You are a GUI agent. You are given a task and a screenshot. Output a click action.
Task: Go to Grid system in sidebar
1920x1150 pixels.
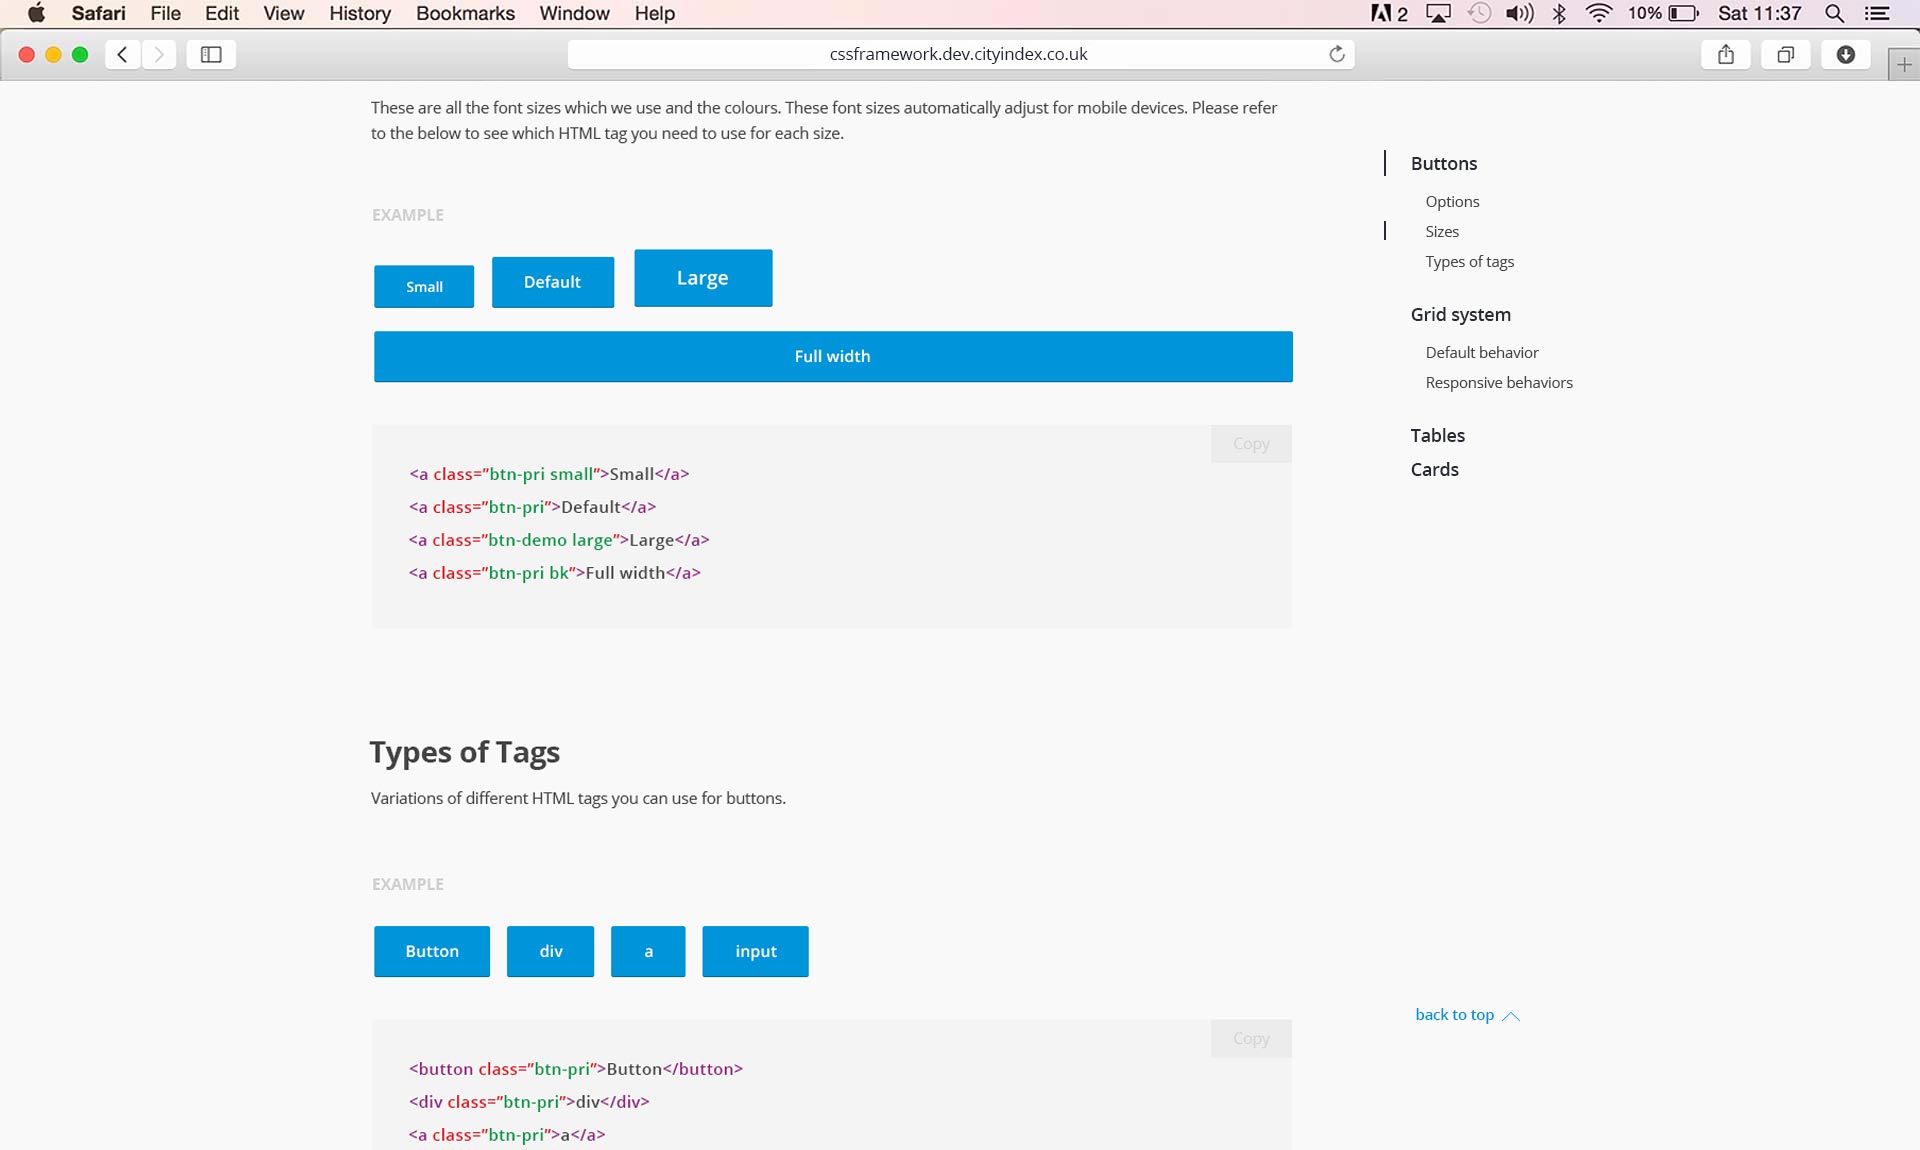click(1460, 315)
